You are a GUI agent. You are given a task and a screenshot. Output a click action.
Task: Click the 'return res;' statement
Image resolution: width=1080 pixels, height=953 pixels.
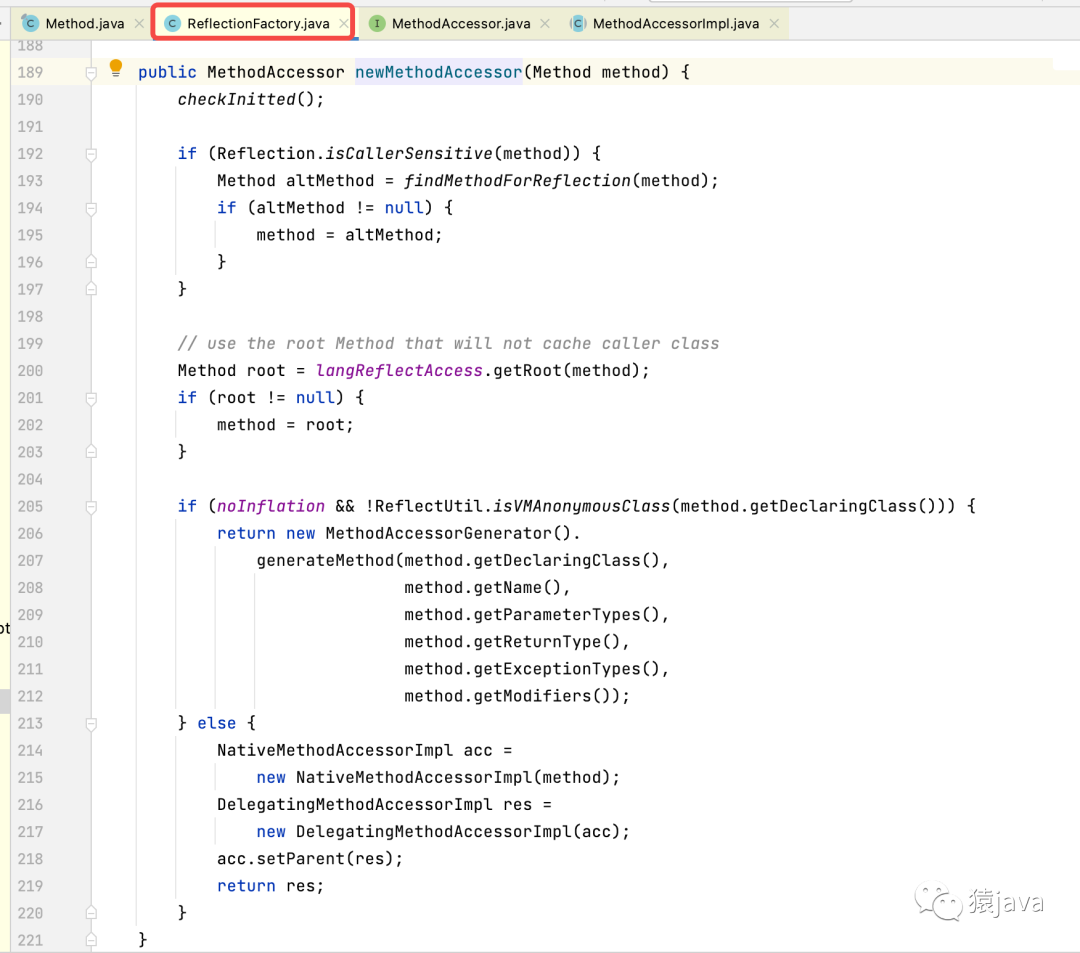click(x=270, y=886)
